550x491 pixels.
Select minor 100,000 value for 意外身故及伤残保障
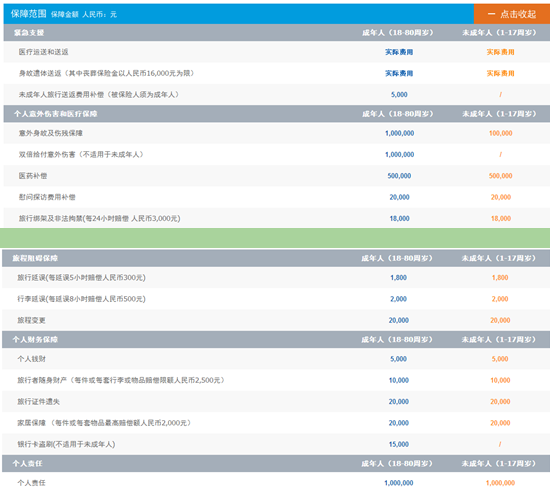501,133
